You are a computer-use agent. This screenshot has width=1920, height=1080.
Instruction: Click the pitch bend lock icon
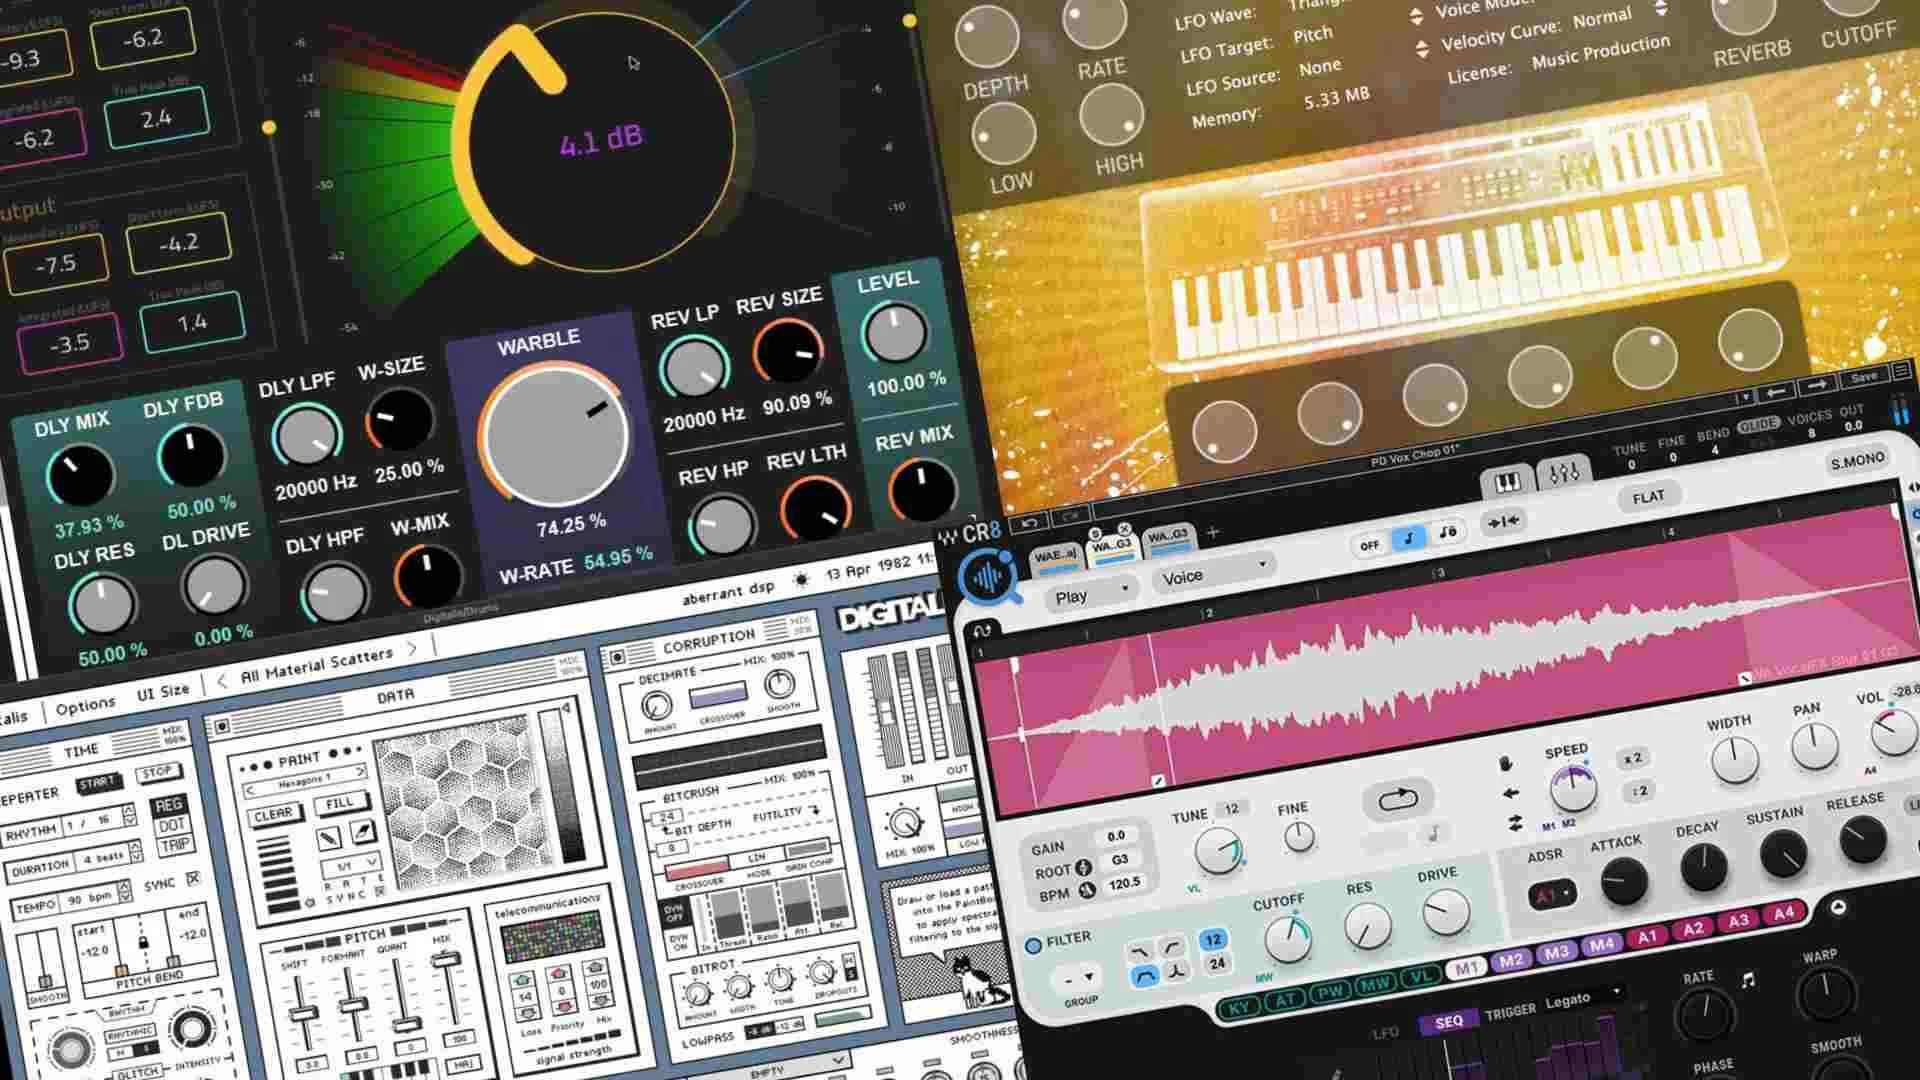(144, 943)
